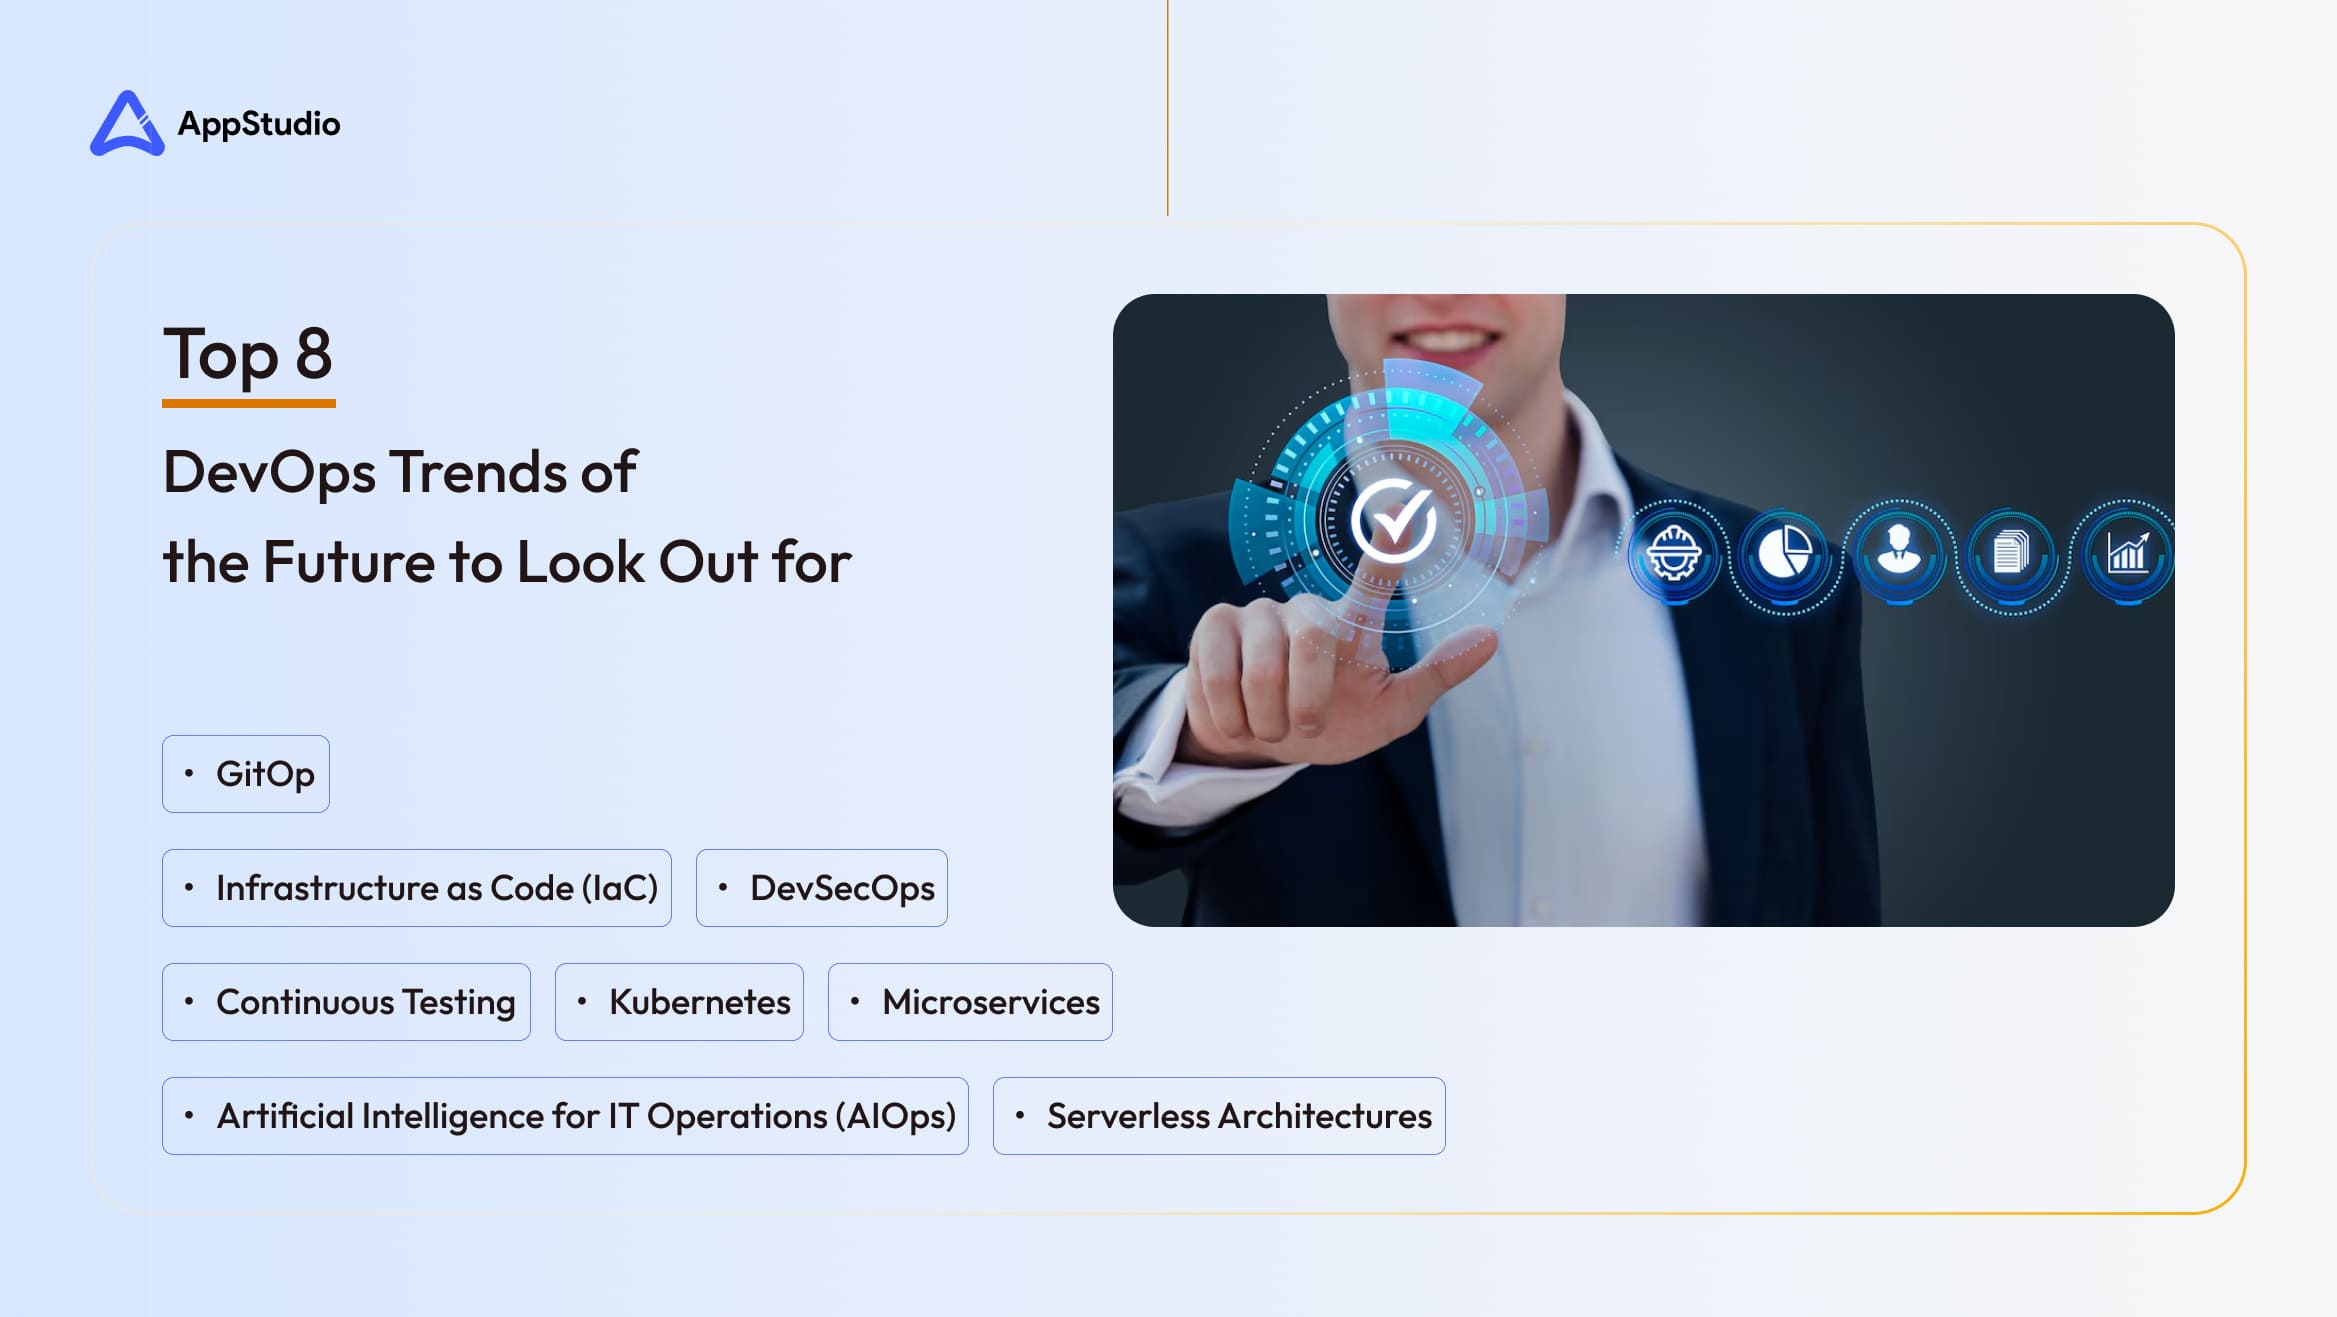Select the DevSecOps tag

(830, 887)
